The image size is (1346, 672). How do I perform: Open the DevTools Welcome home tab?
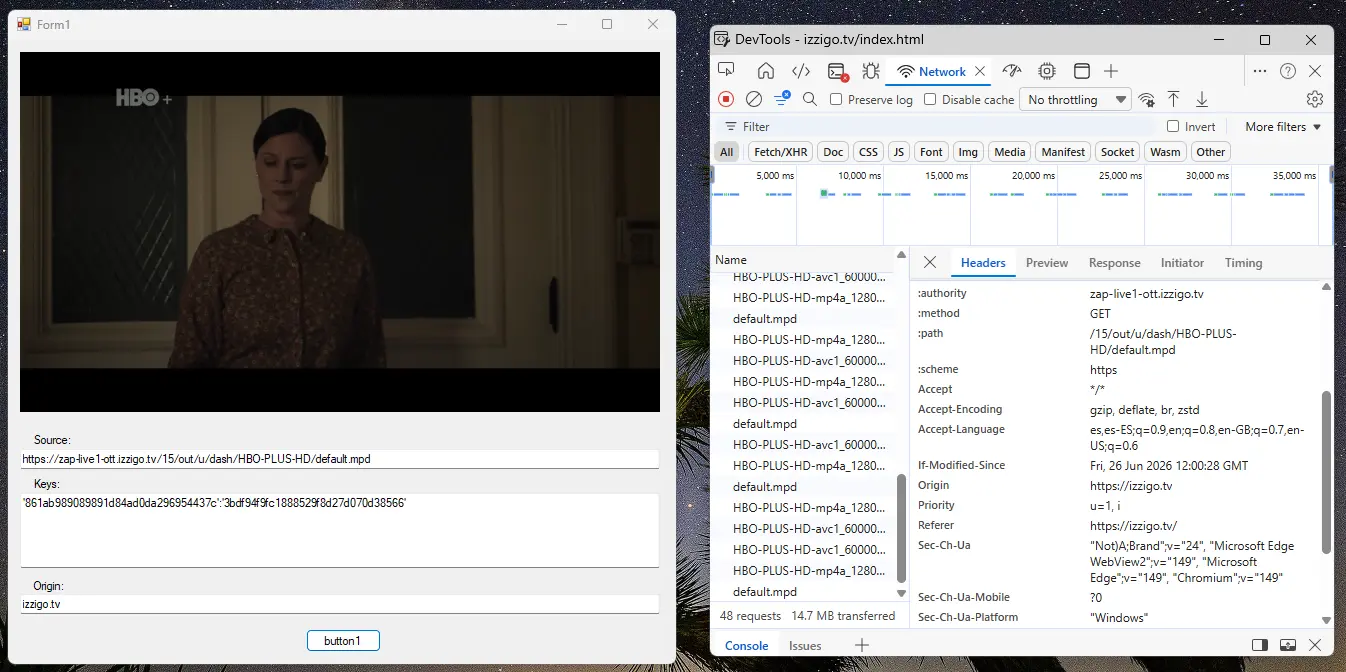[x=766, y=70]
